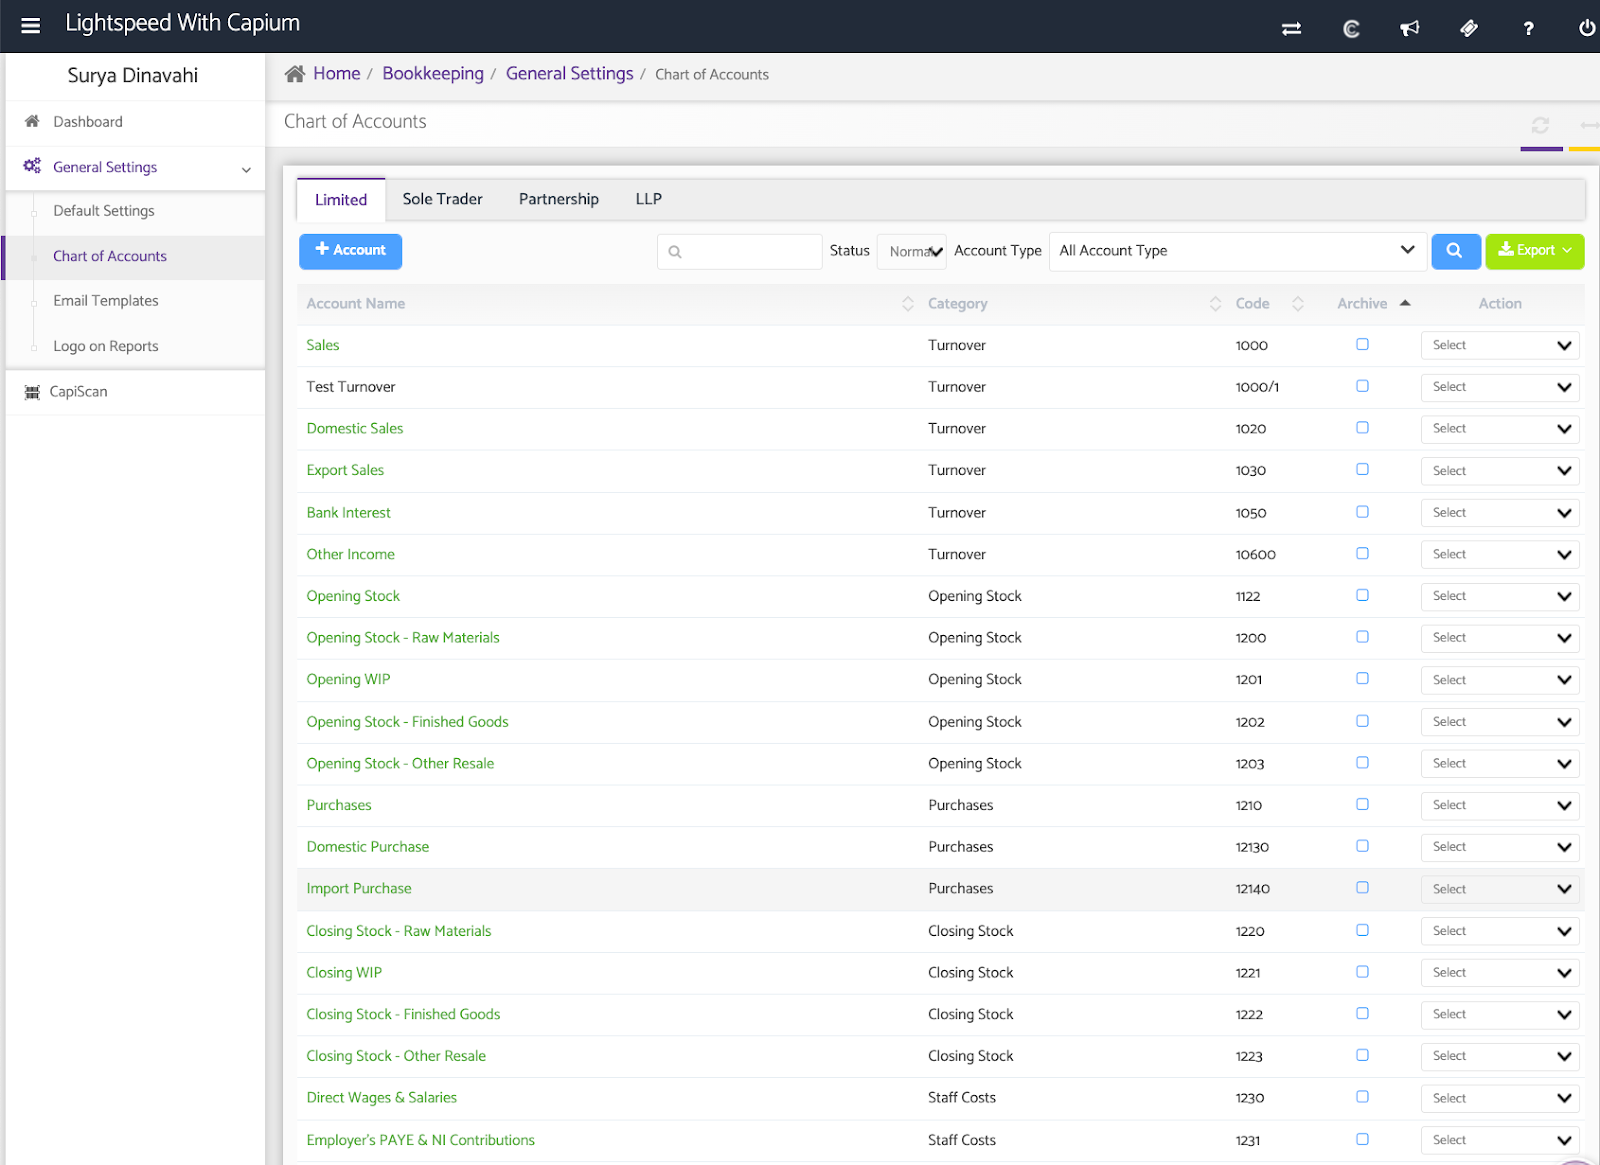Tick the Archive checkbox for Other Income
1600x1165 pixels.
[x=1362, y=554]
